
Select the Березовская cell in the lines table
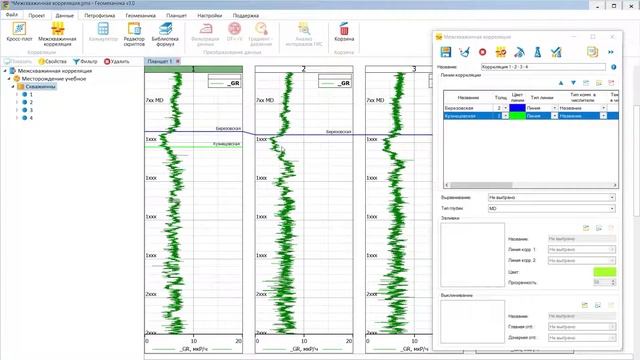pos(468,108)
